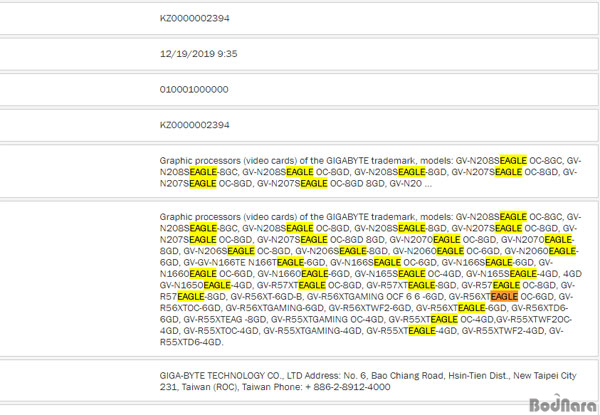
Task: Click company name GIGA-BYTE TECHNOLOGY CO., LTD
Action: pyautogui.click(x=230, y=376)
